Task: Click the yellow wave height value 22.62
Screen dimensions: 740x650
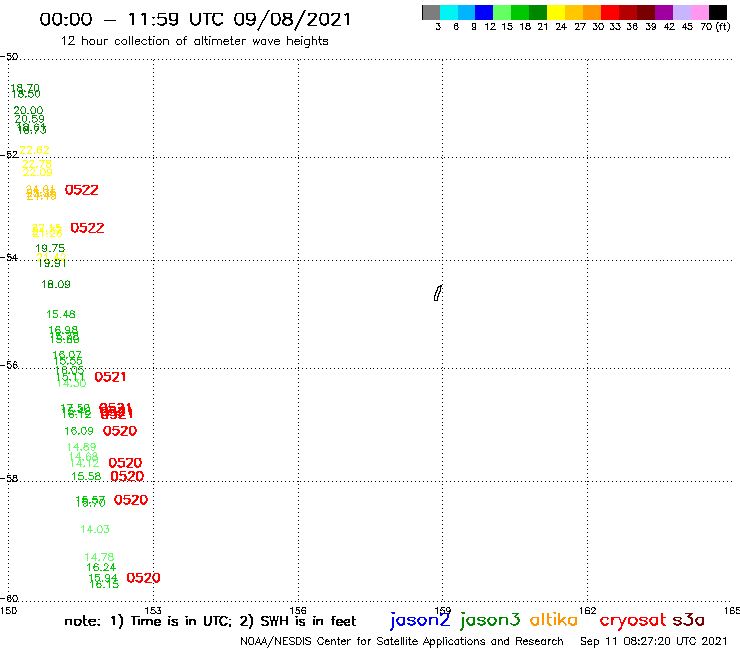Action: (34, 150)
